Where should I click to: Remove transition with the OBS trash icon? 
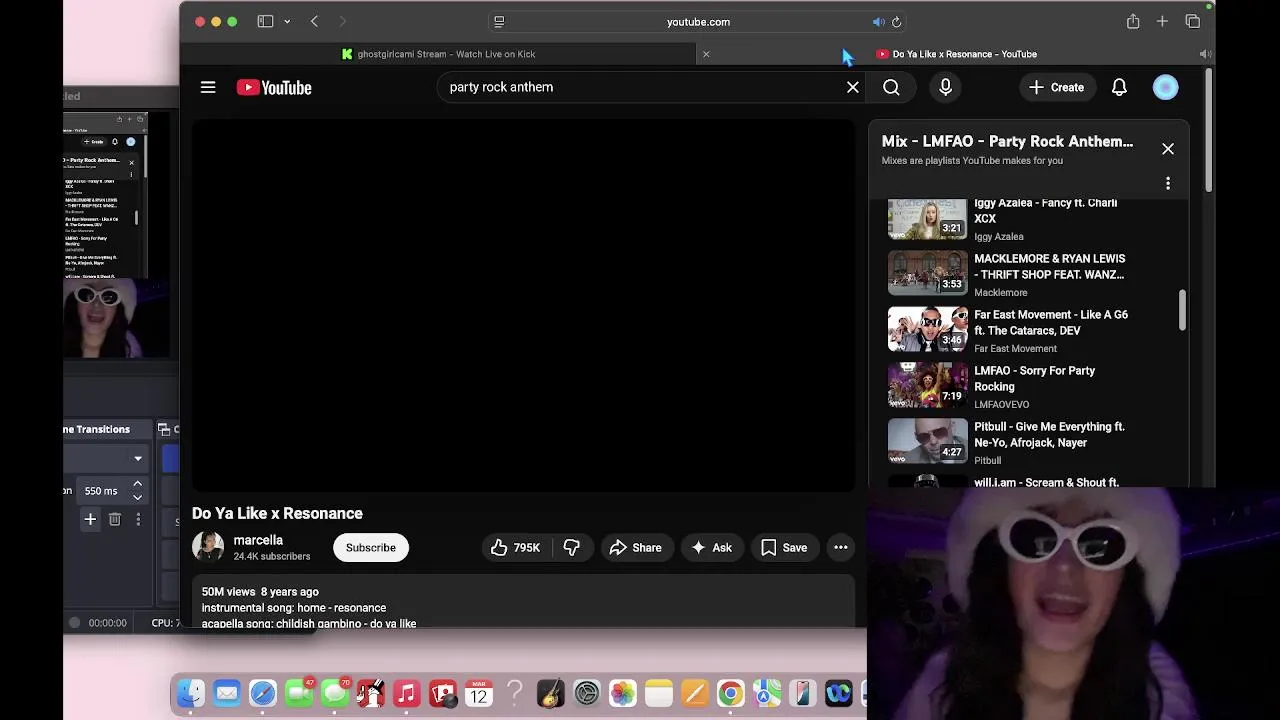click(114, 519)
